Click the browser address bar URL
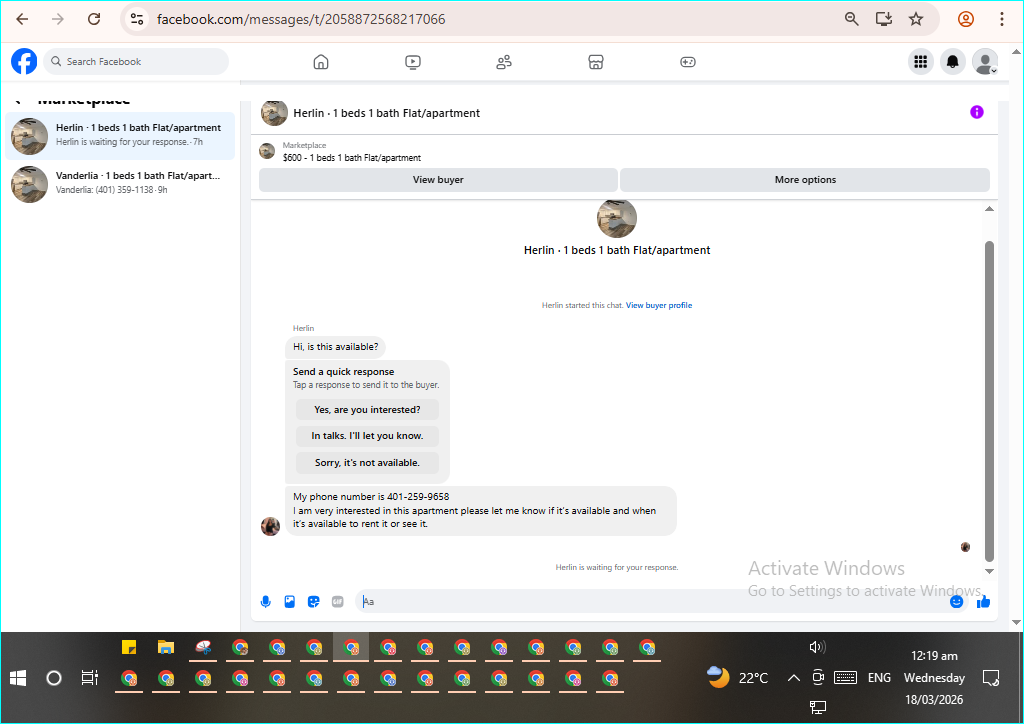1024x724 pixels. coord(301,19)
